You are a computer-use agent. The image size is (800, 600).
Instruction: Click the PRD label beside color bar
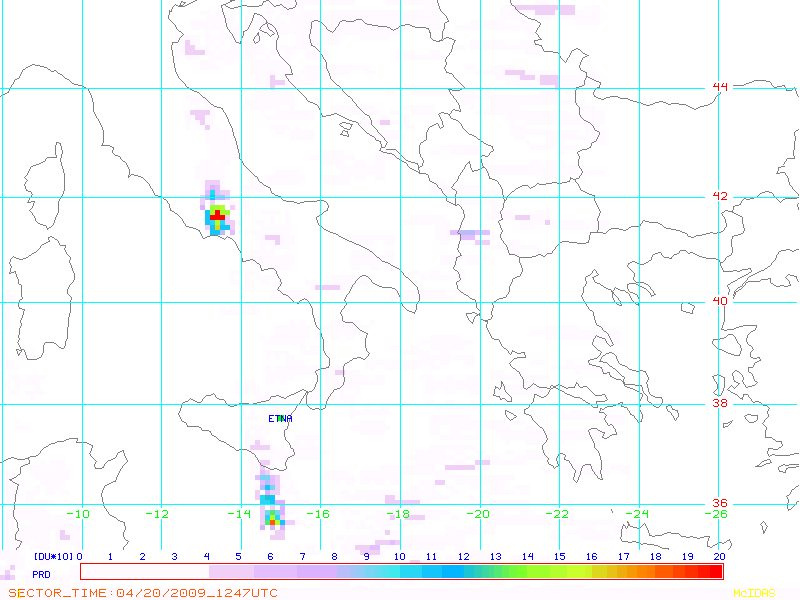pos(41,574)
